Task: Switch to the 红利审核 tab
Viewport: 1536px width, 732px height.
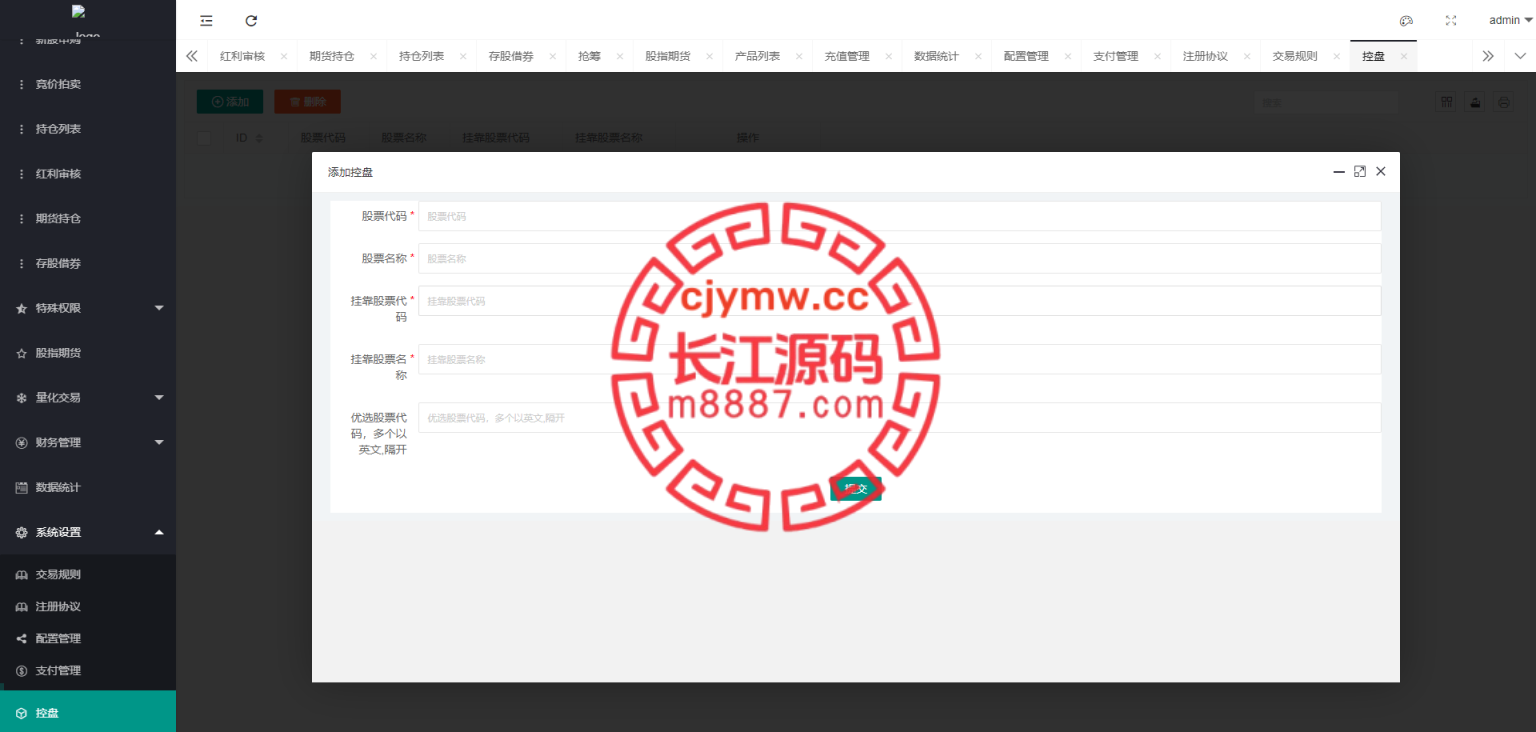Action: click(243, 56)
